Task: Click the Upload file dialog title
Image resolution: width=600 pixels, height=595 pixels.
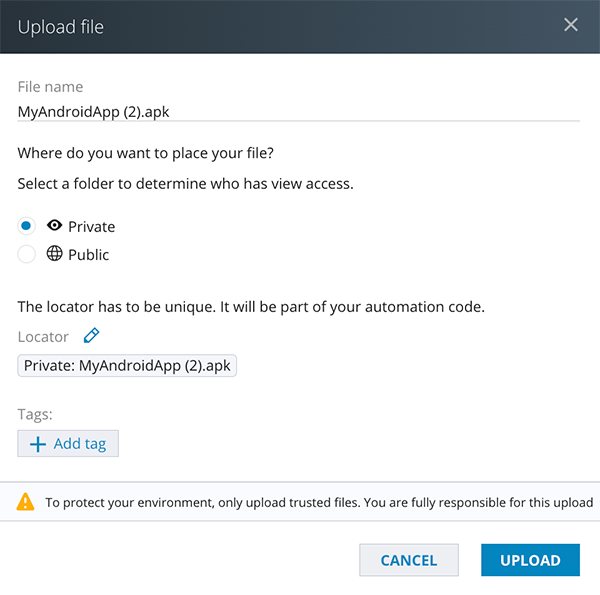Action: (x=61, y=26)
